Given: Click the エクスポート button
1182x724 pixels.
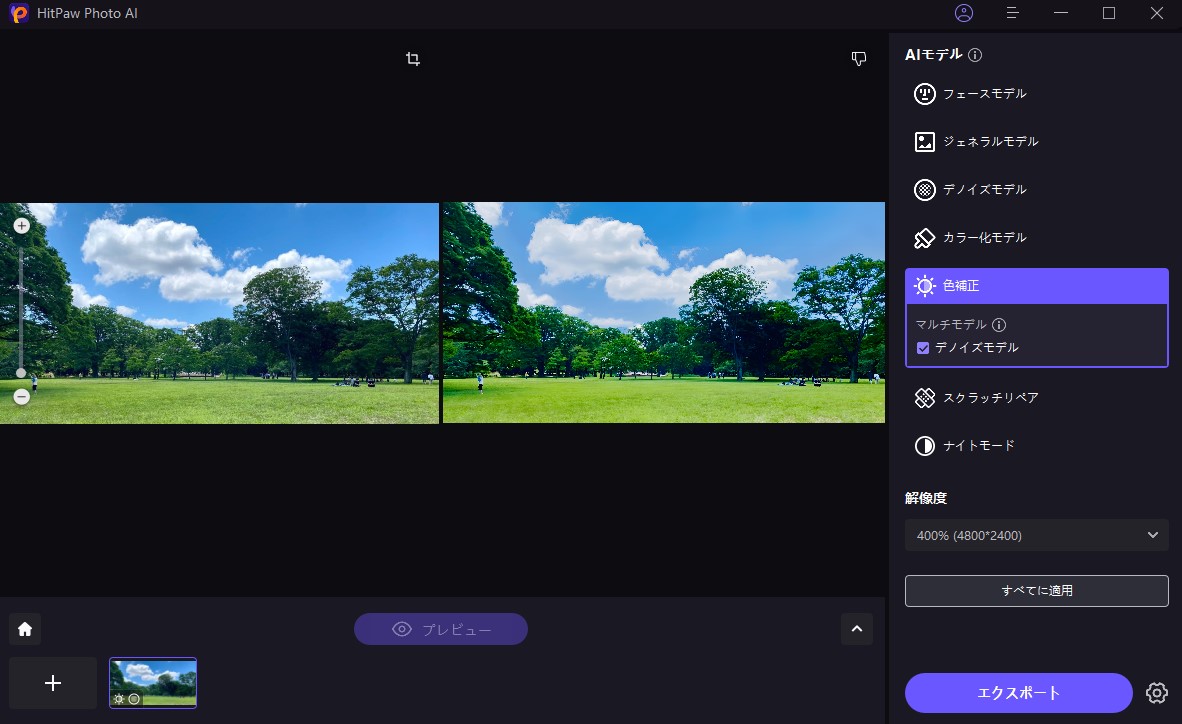Looking at the screenshot, I should (1018, 692).
